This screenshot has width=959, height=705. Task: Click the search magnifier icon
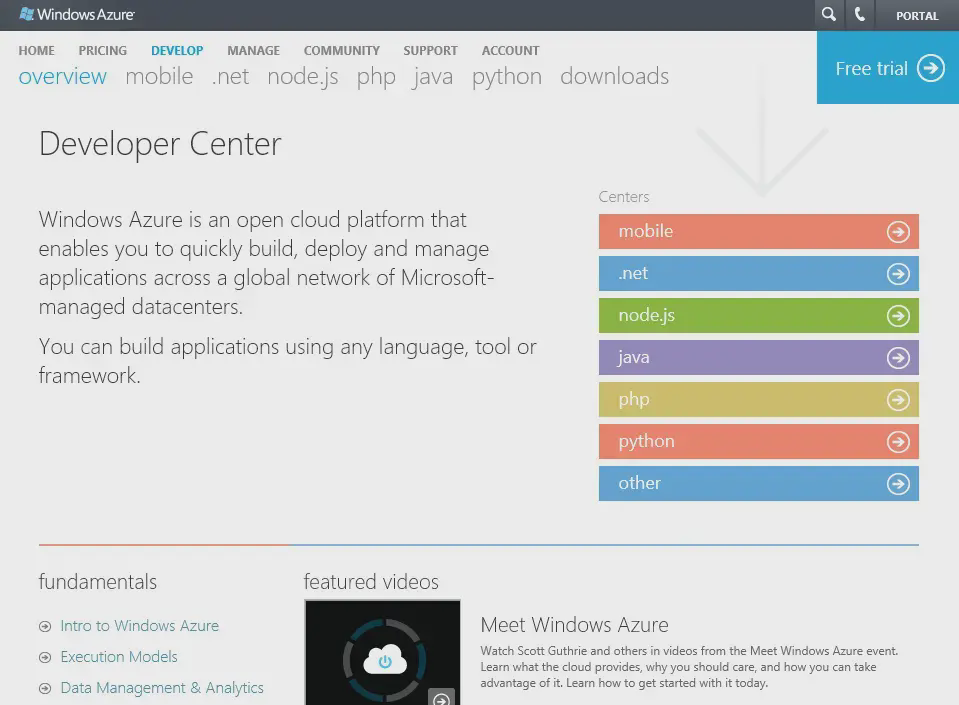point(828,15)
